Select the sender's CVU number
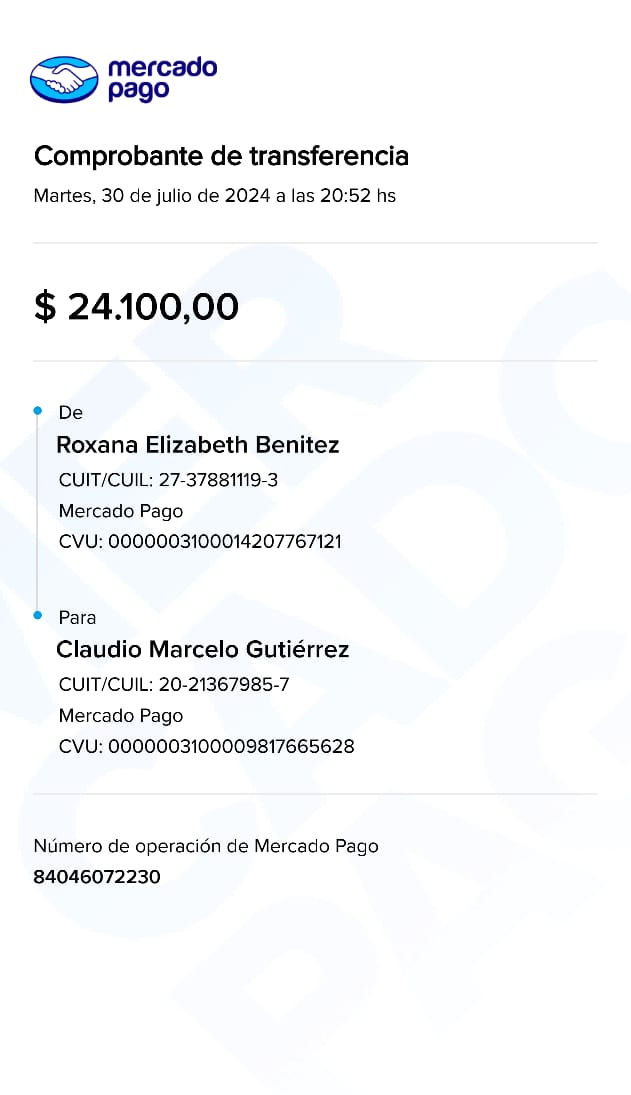The image size is (631, 1095). coord(200,542)
